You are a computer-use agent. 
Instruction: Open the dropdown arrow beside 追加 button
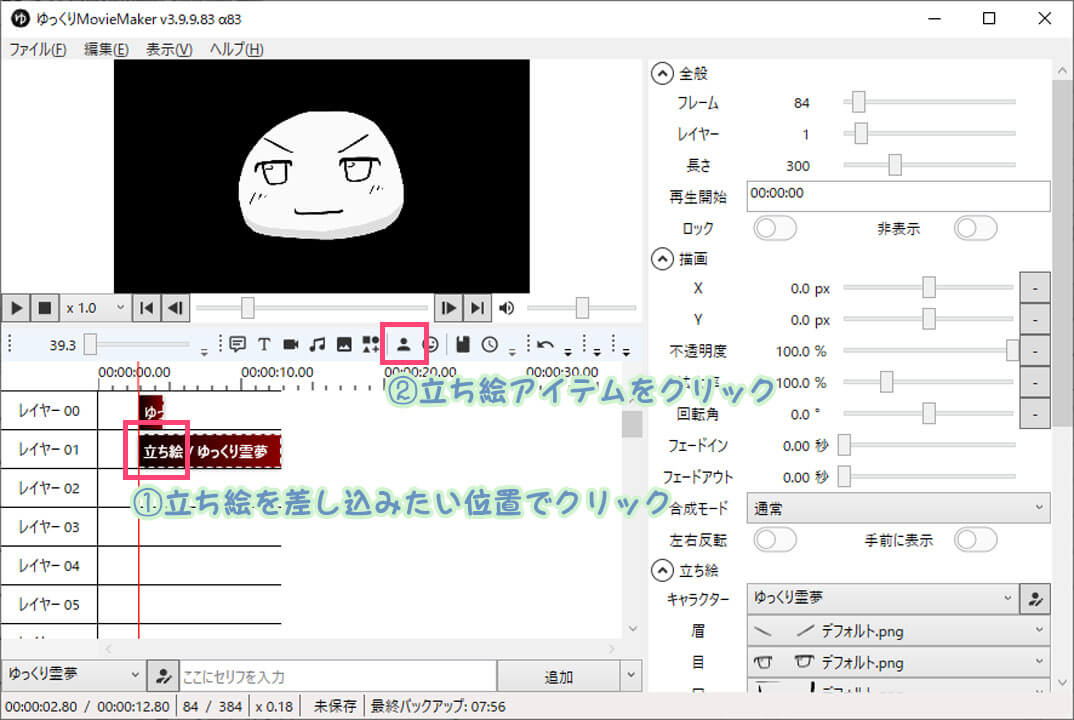pyautogui.click(x=631, y=676)
